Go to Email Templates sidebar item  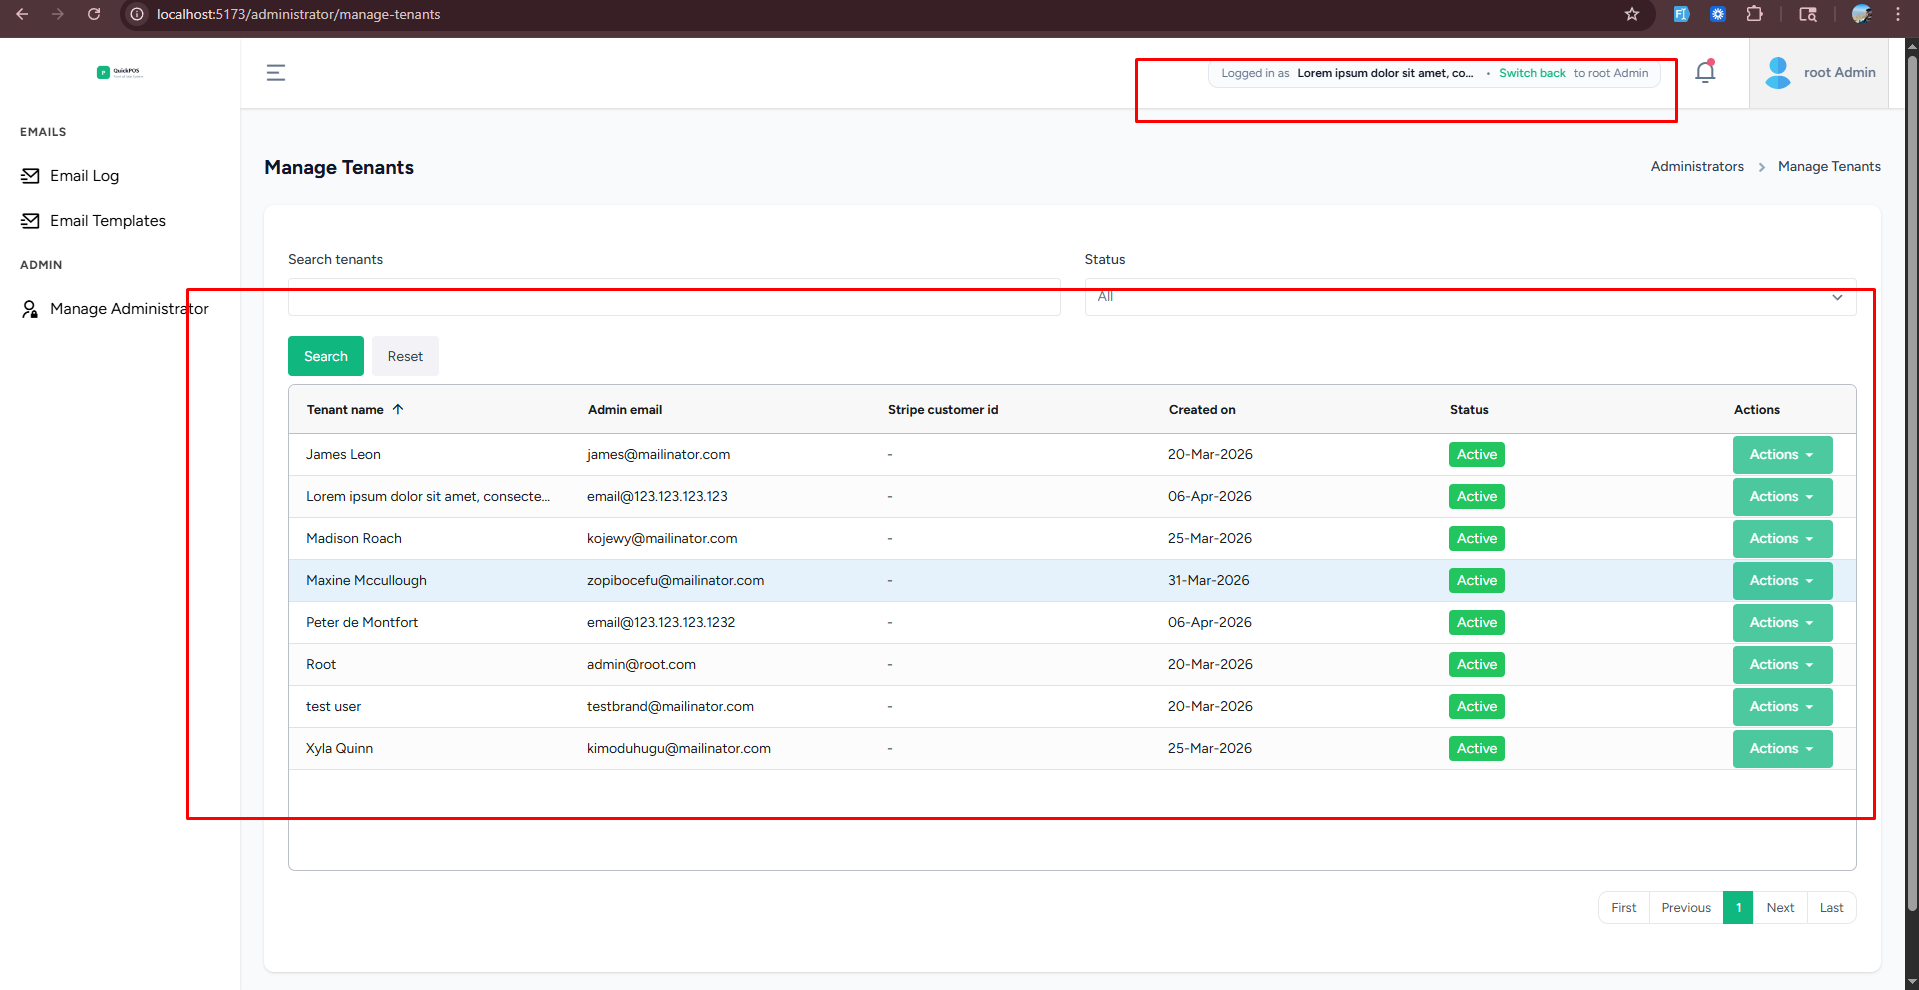(107, 221)
